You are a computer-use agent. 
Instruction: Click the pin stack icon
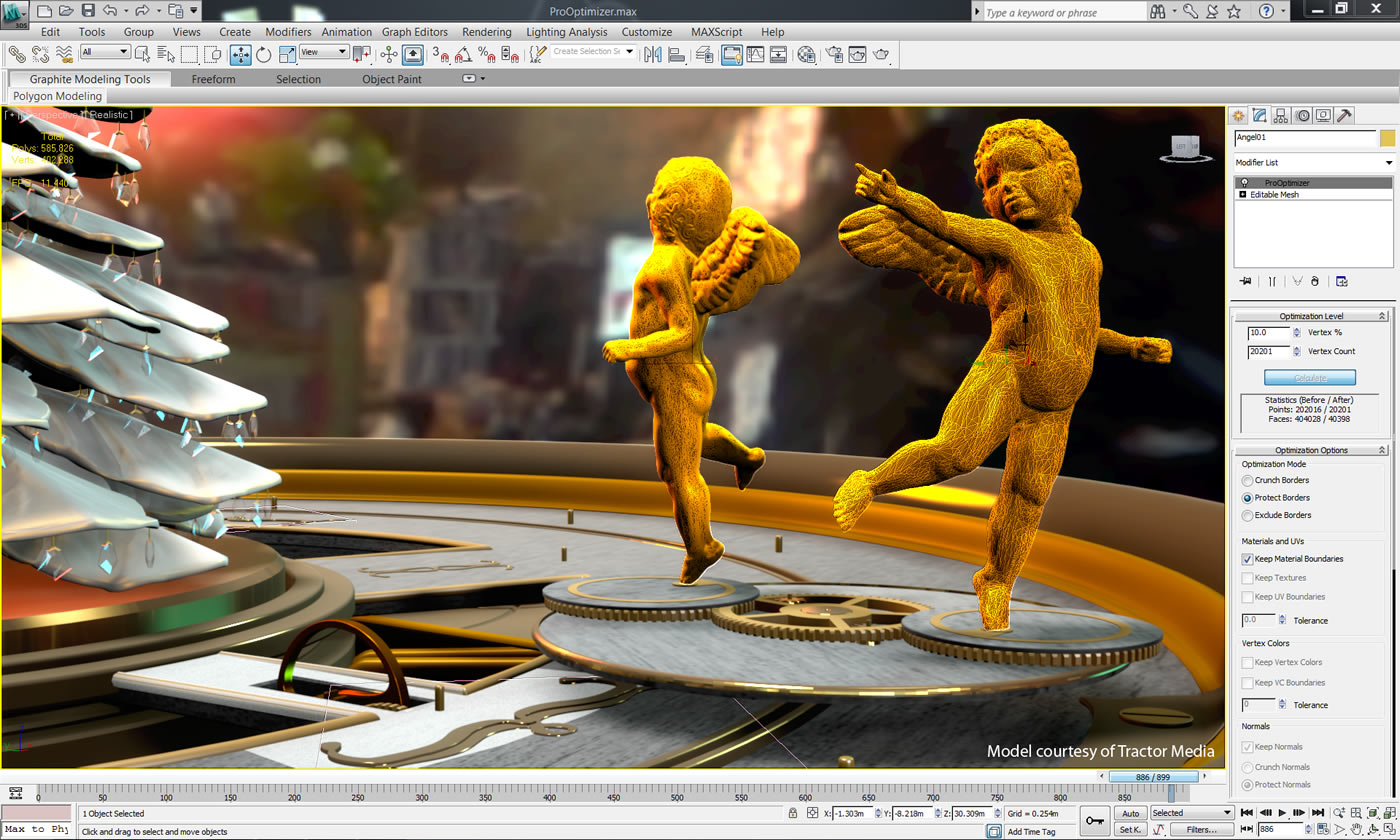coord(1245,281)
